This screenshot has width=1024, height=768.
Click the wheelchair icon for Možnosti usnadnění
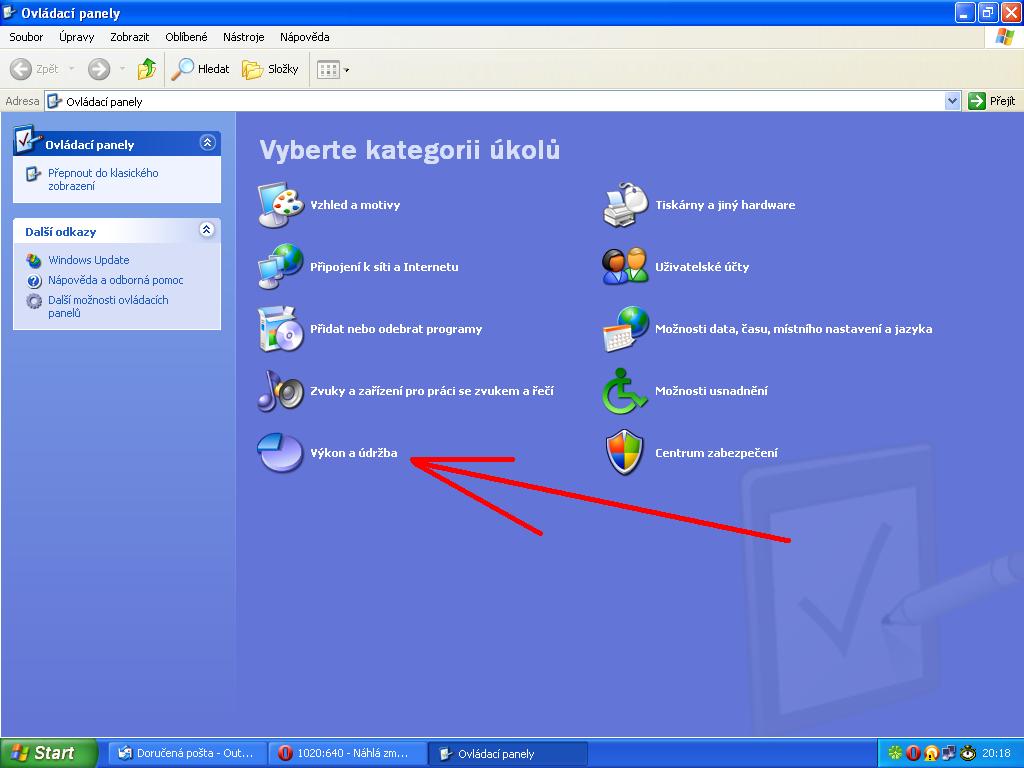point(624,391)
